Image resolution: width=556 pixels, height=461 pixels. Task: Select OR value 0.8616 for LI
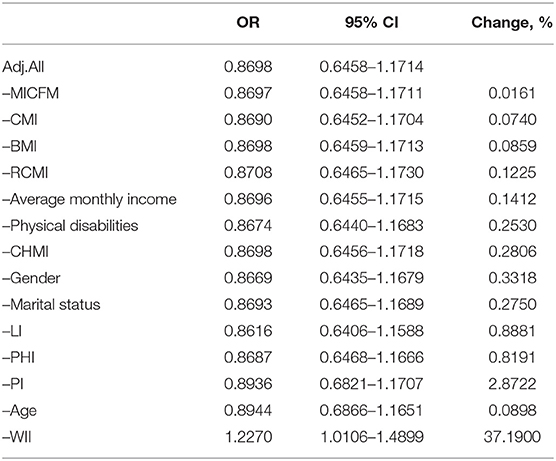(x=248, y=331)
